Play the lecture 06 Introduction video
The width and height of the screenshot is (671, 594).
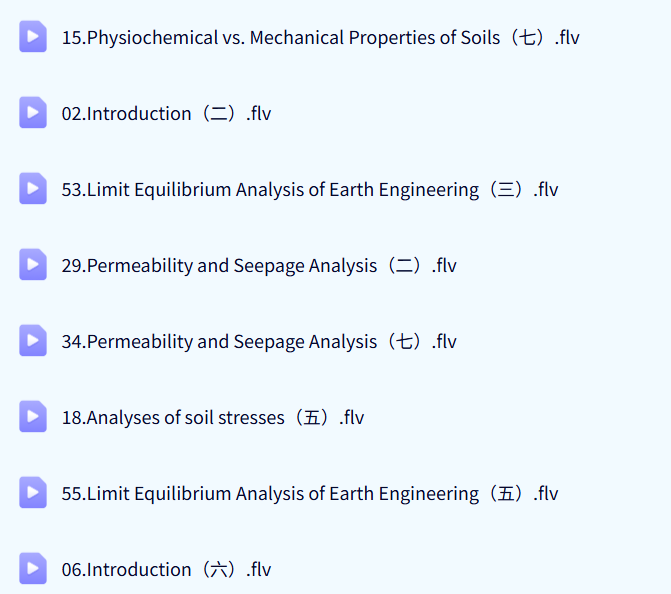33,570
